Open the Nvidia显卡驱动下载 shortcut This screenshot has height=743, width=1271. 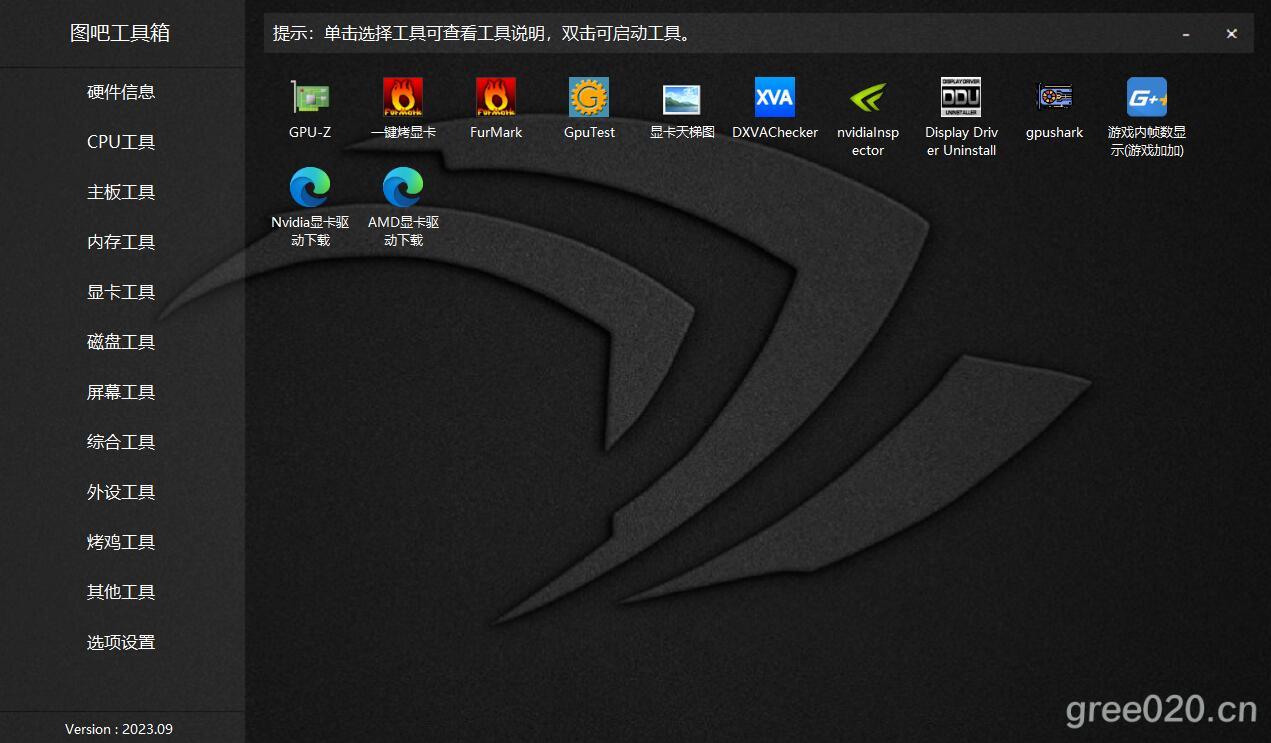pos(310,188)
